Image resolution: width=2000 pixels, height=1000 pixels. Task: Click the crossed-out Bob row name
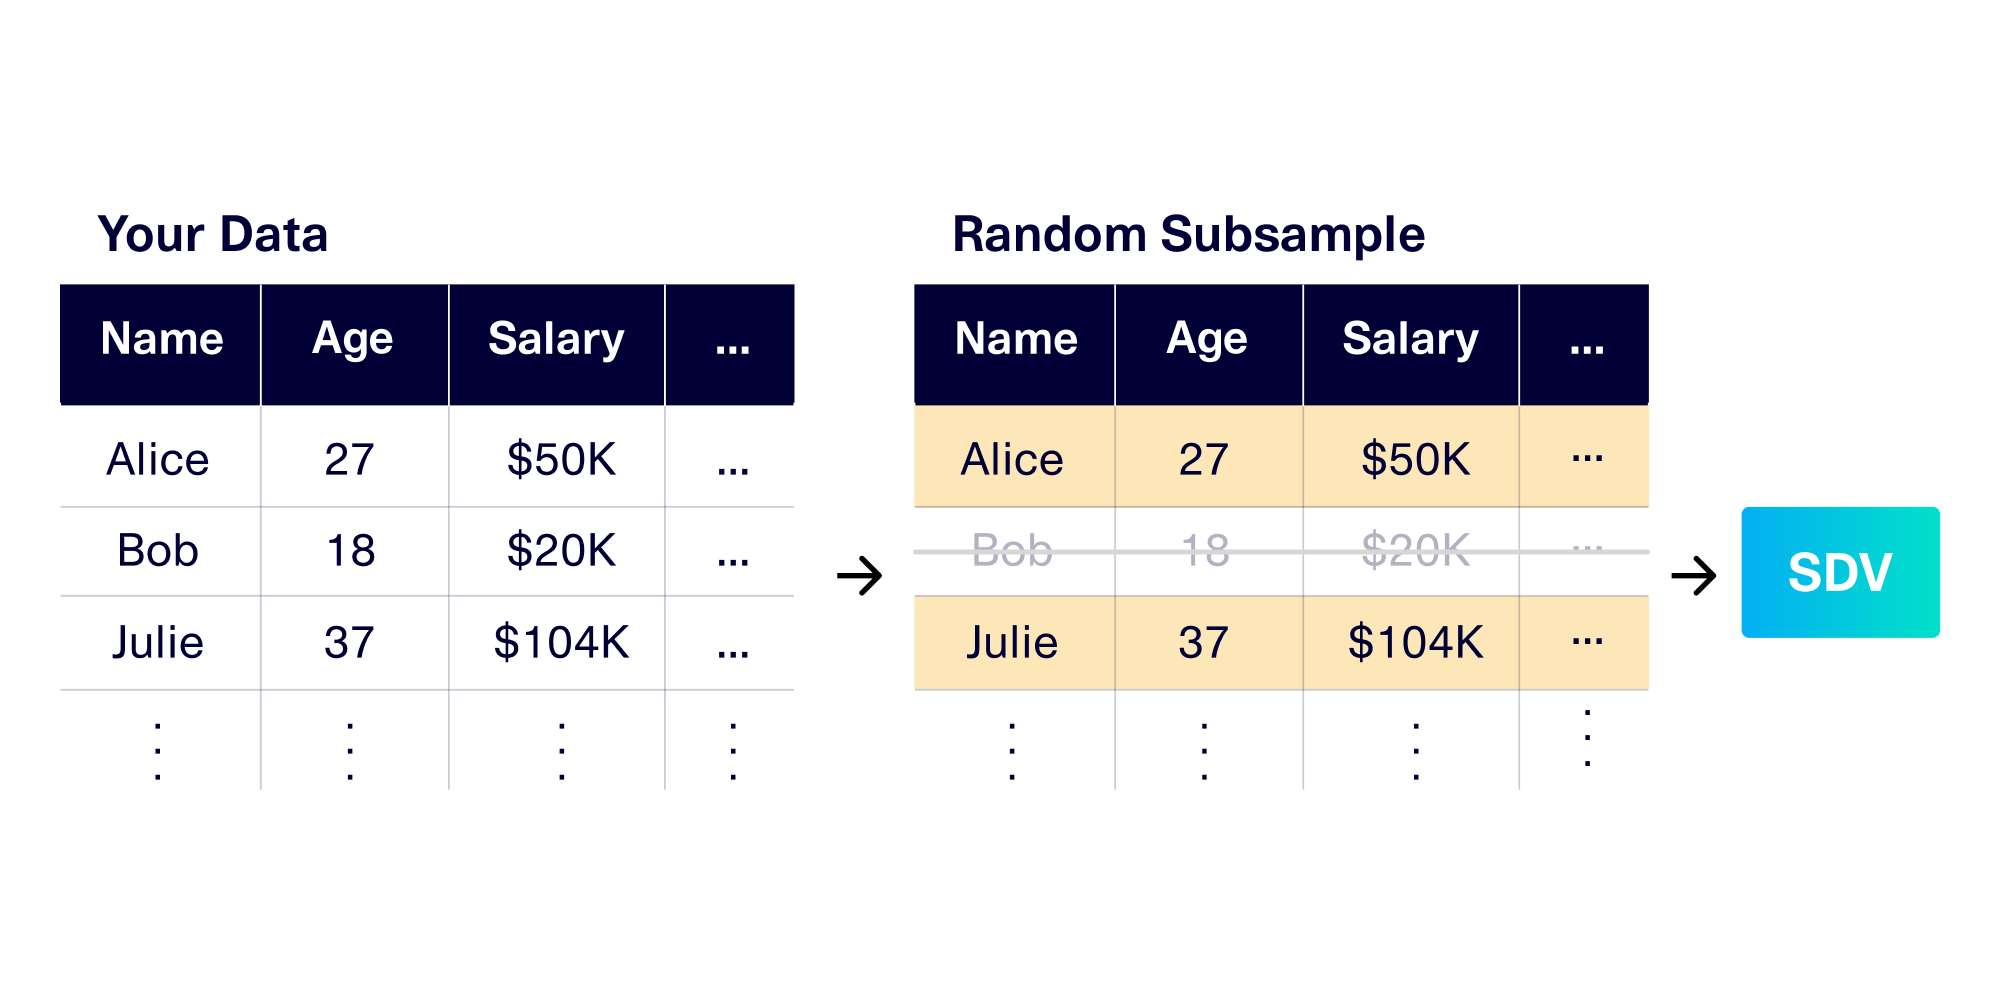click(1012, 550)
